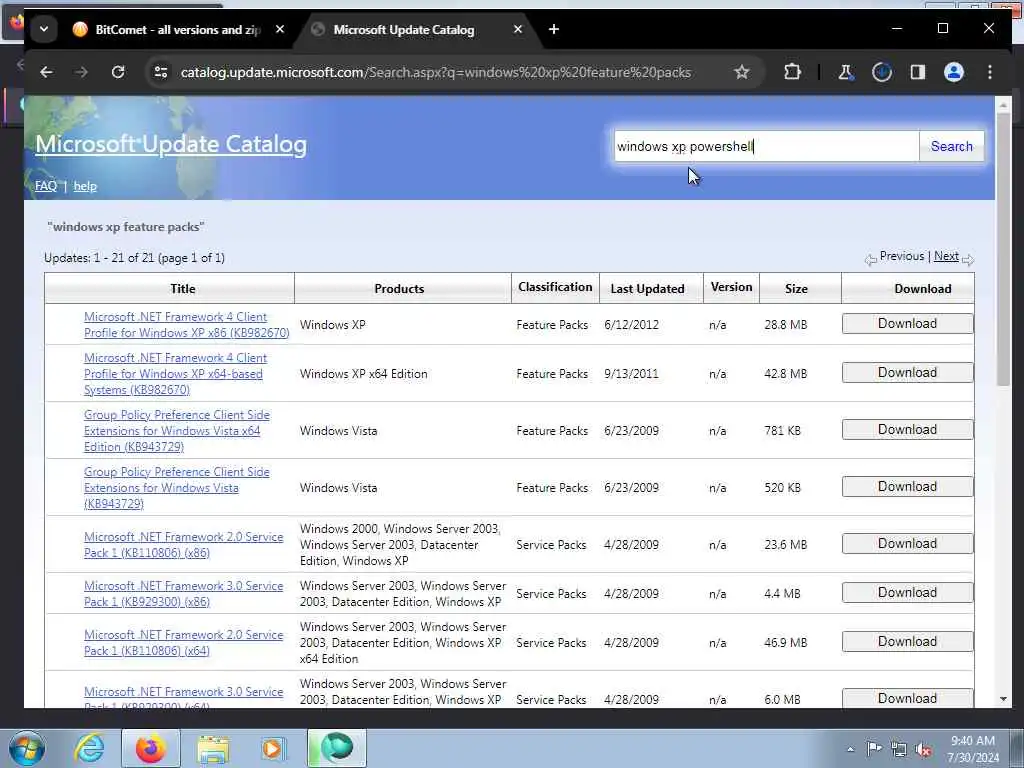This screenshot has height=768, width=1024.
Task: Sort by the Version column header
Action: click(x=731, y=287)
